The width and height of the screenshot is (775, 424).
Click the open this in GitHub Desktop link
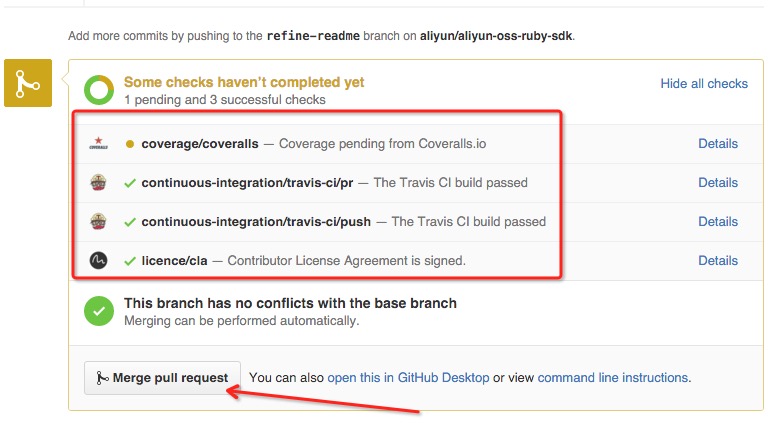tap(408, 378)
